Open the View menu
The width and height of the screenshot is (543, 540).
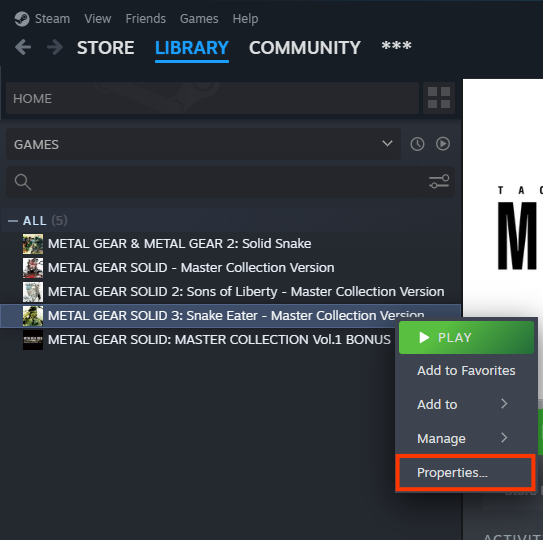(98, 19)
